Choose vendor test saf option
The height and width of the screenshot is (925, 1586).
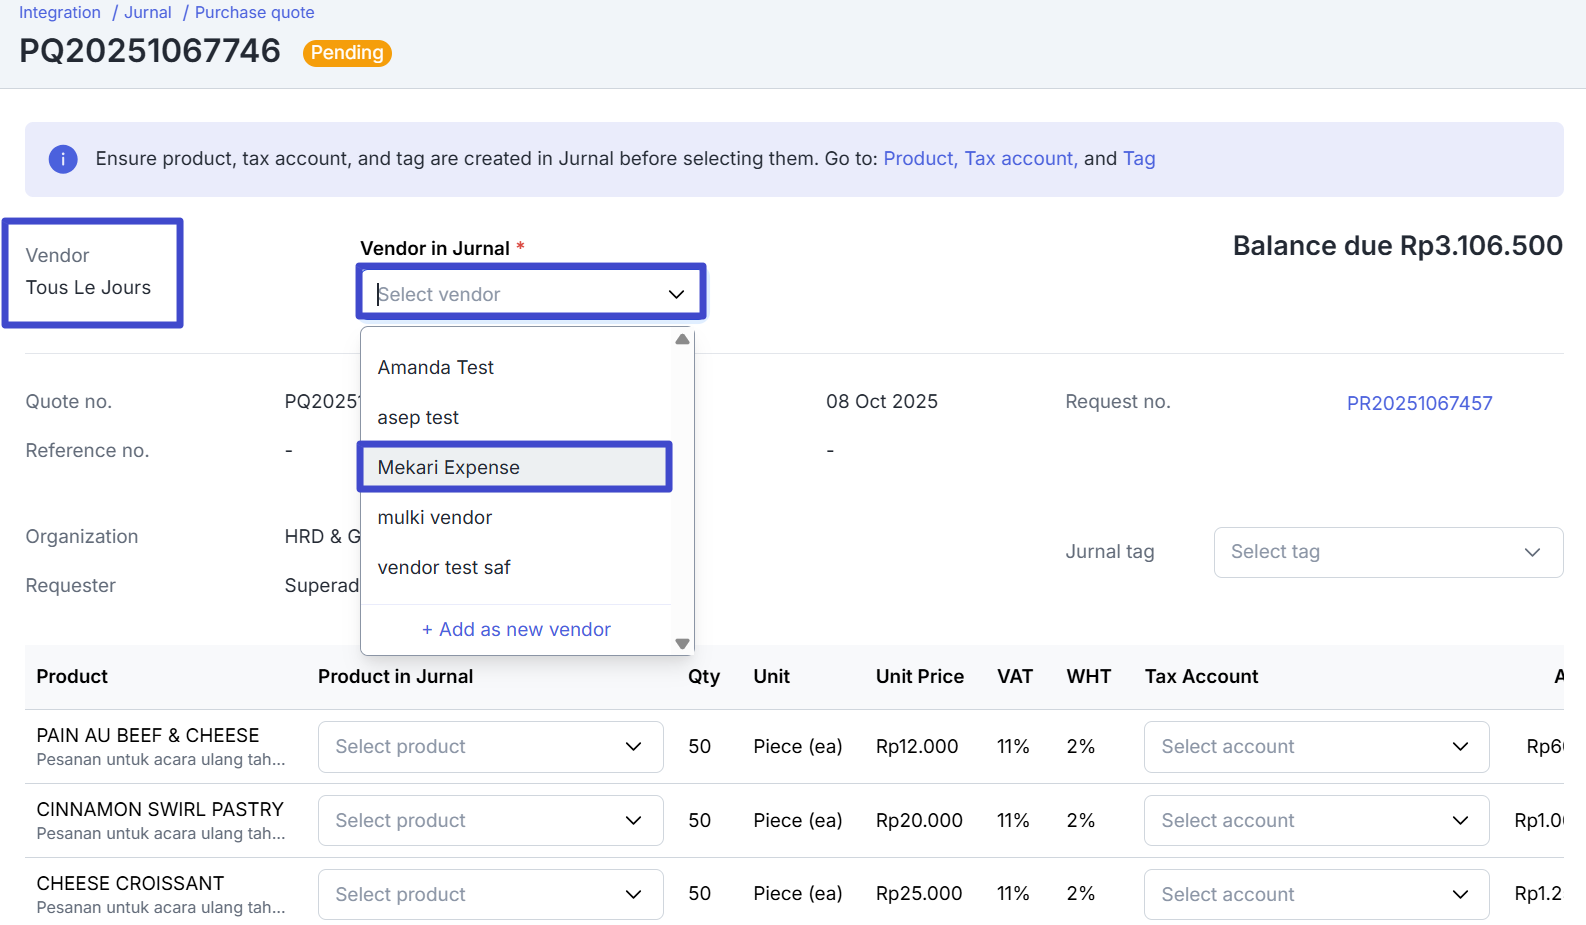(444, 568)
